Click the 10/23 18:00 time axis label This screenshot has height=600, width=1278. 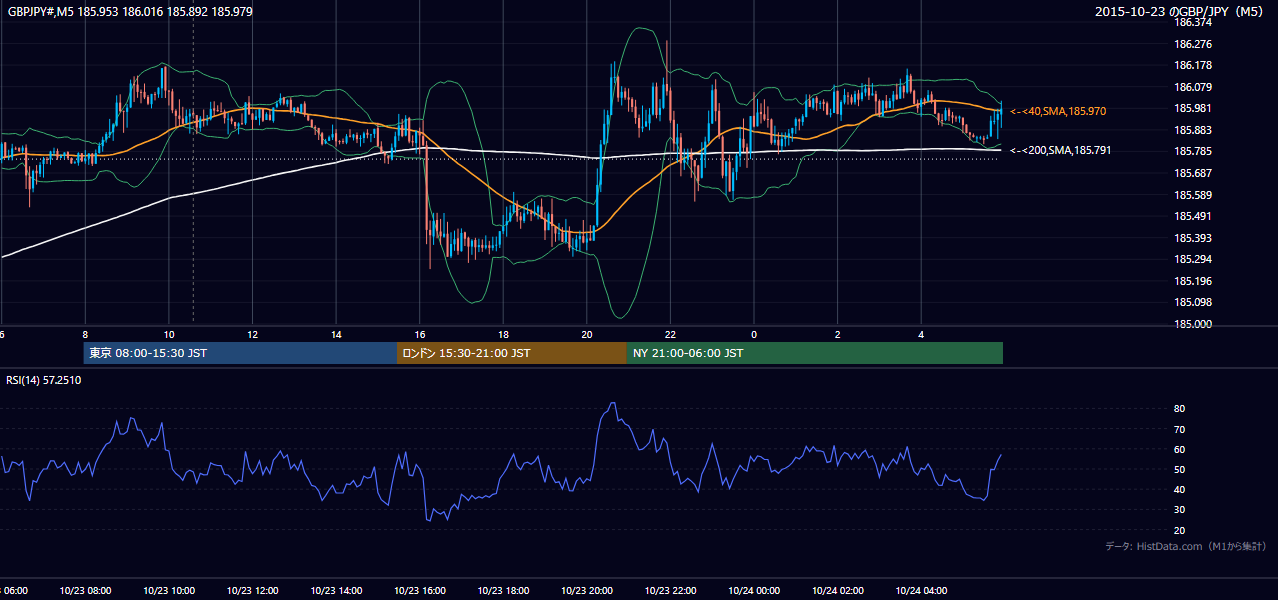pyautogui.click(x=503, y=591)
